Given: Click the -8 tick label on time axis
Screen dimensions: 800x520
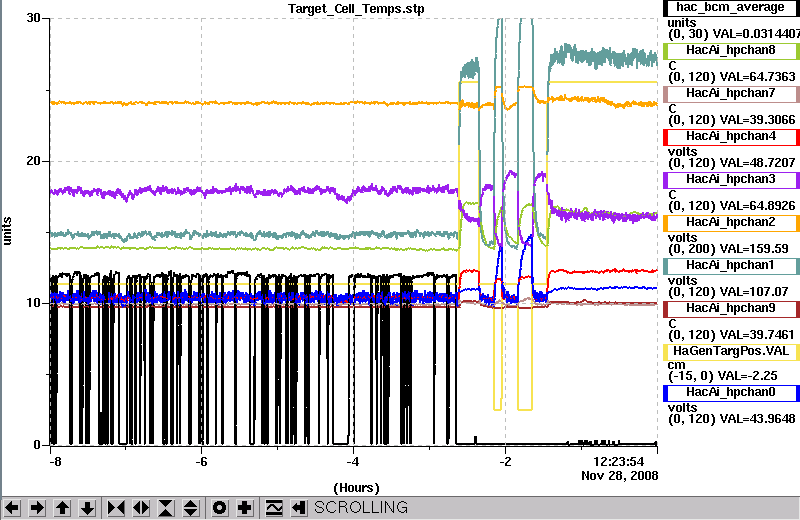Looking at the screenshot, I should 55,462.
